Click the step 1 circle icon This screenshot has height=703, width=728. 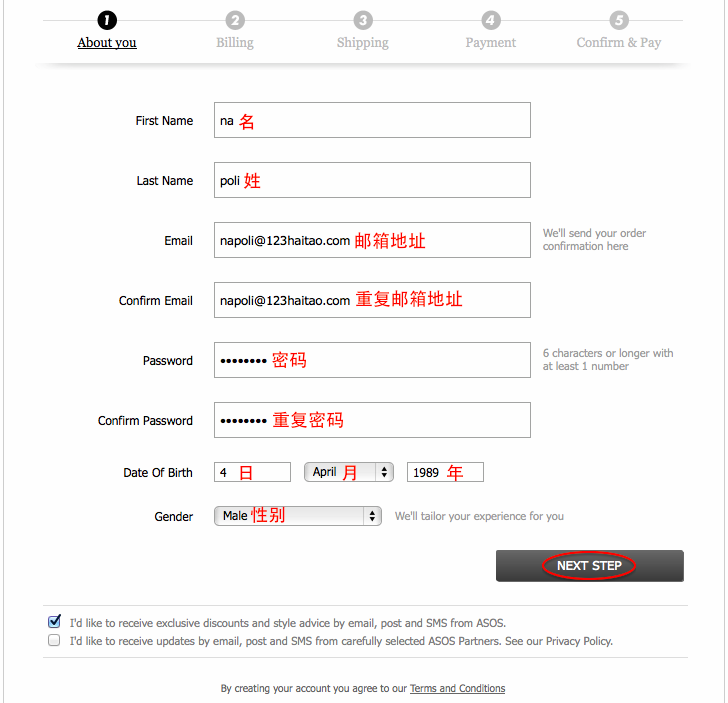click(x=107, y=20)
